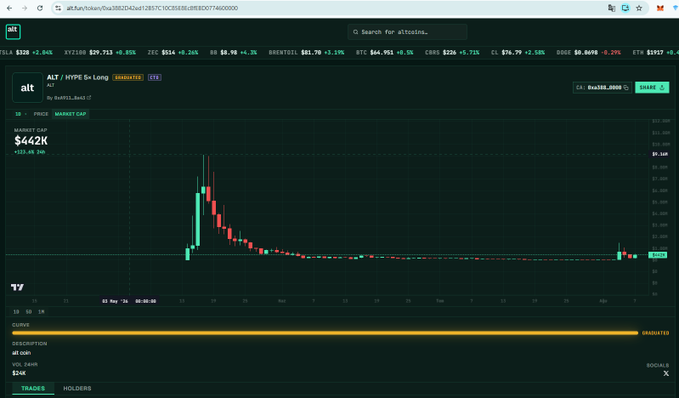Click the GRADUATED badge next to token name
This screenshot has height=398, width=679.
(x=128, y=78)
